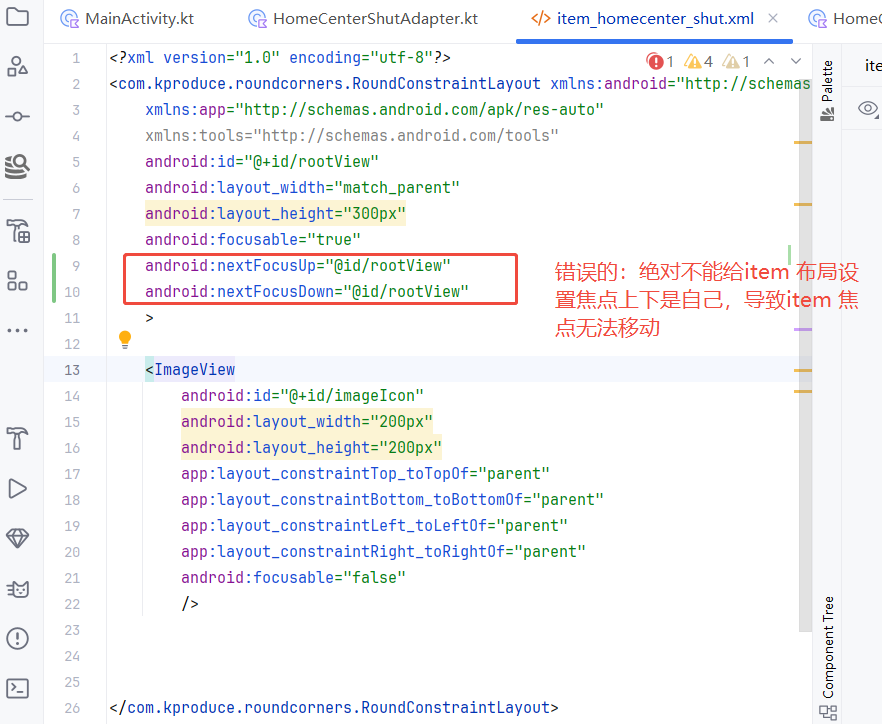Open the Problems tool window
This screenshot has height=724, width=882.
click(17, 638)
